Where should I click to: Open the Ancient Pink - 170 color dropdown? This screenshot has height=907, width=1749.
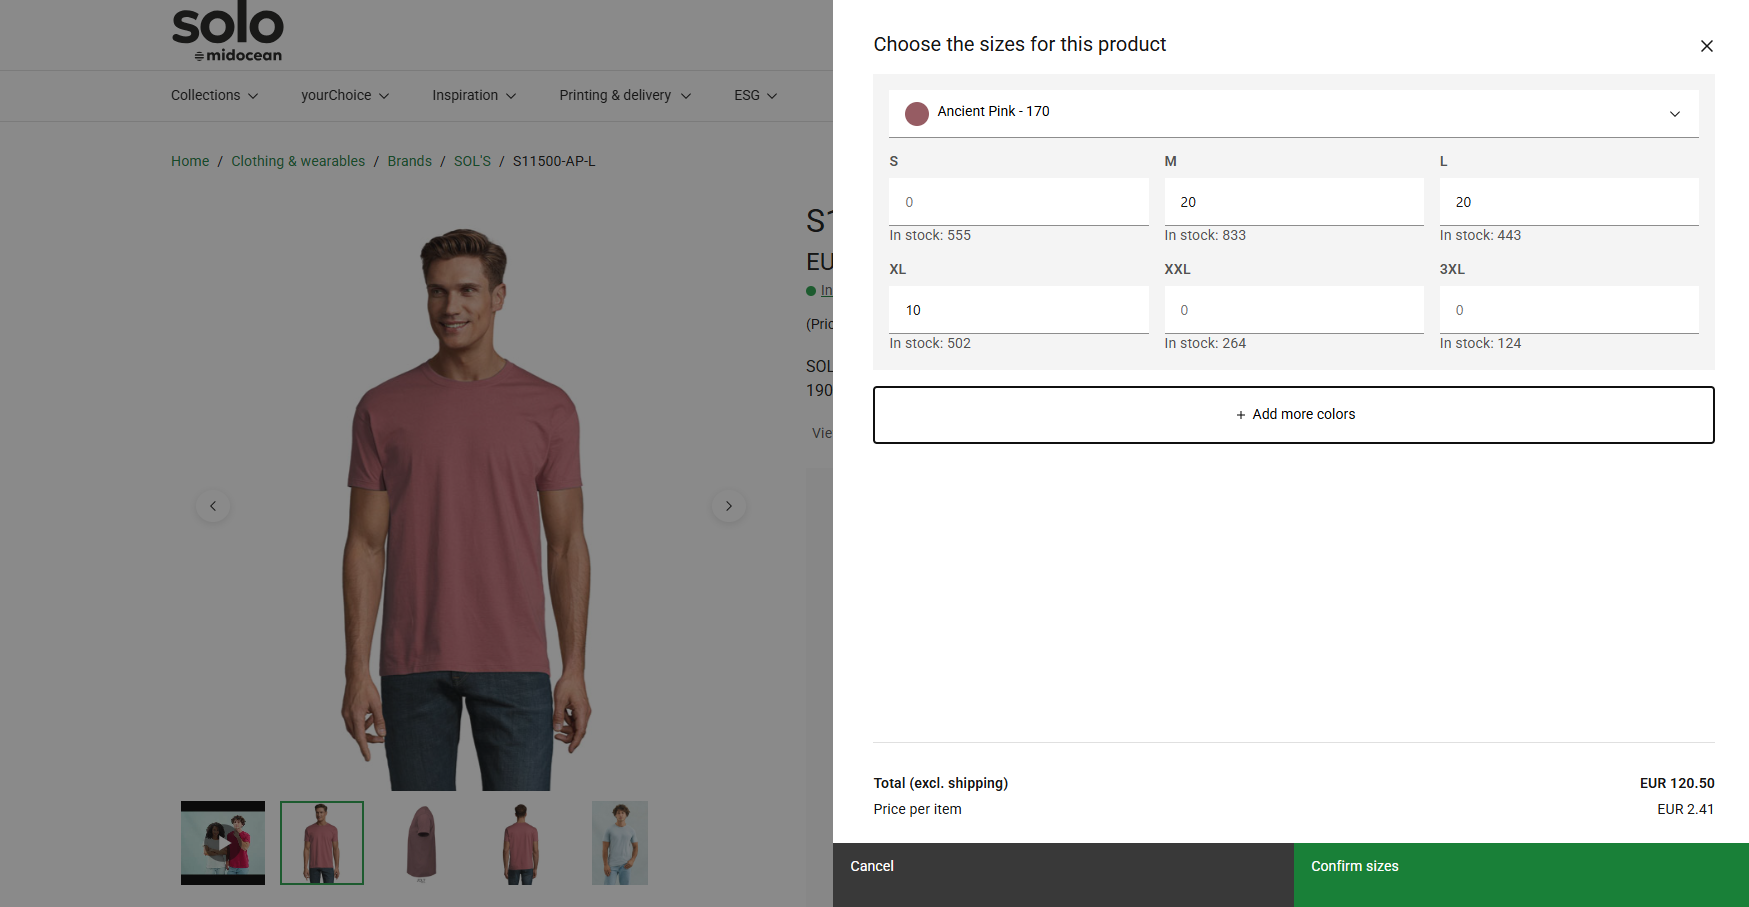(x=1293, y=113)
